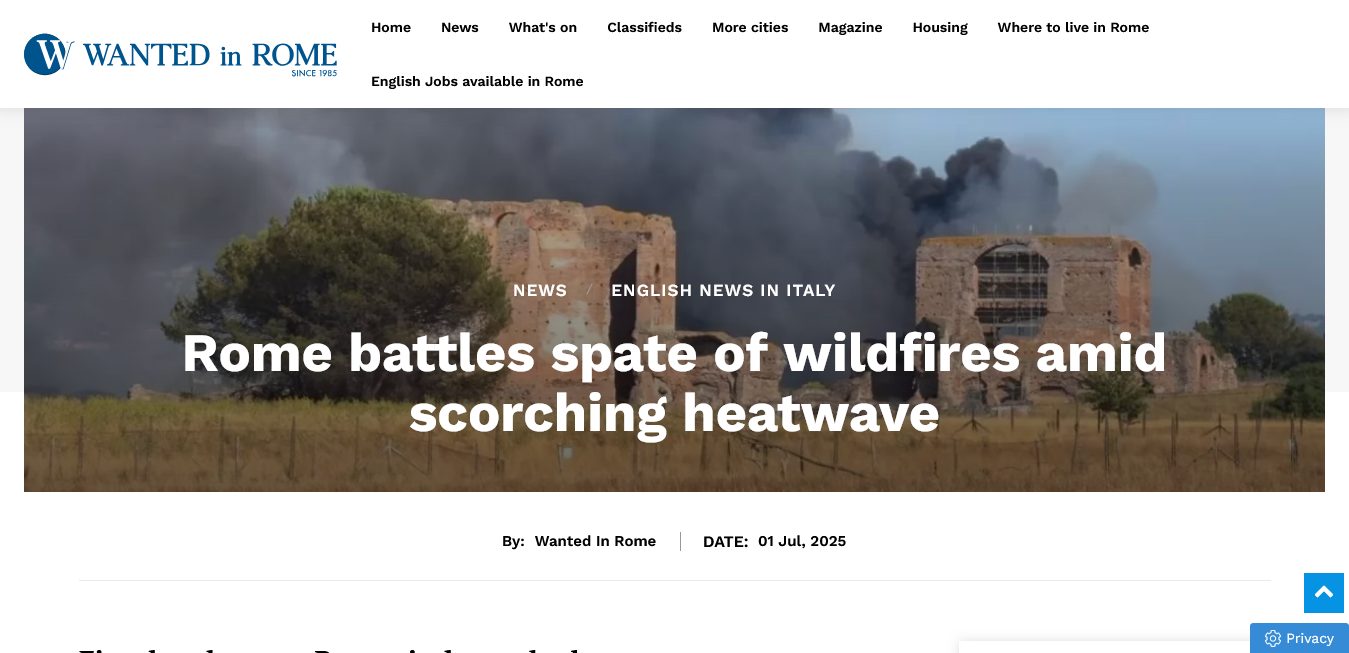Viewport: 1349px width, 653px height.
Task: Select More cities in navigation
Action: tap(750, 27)
